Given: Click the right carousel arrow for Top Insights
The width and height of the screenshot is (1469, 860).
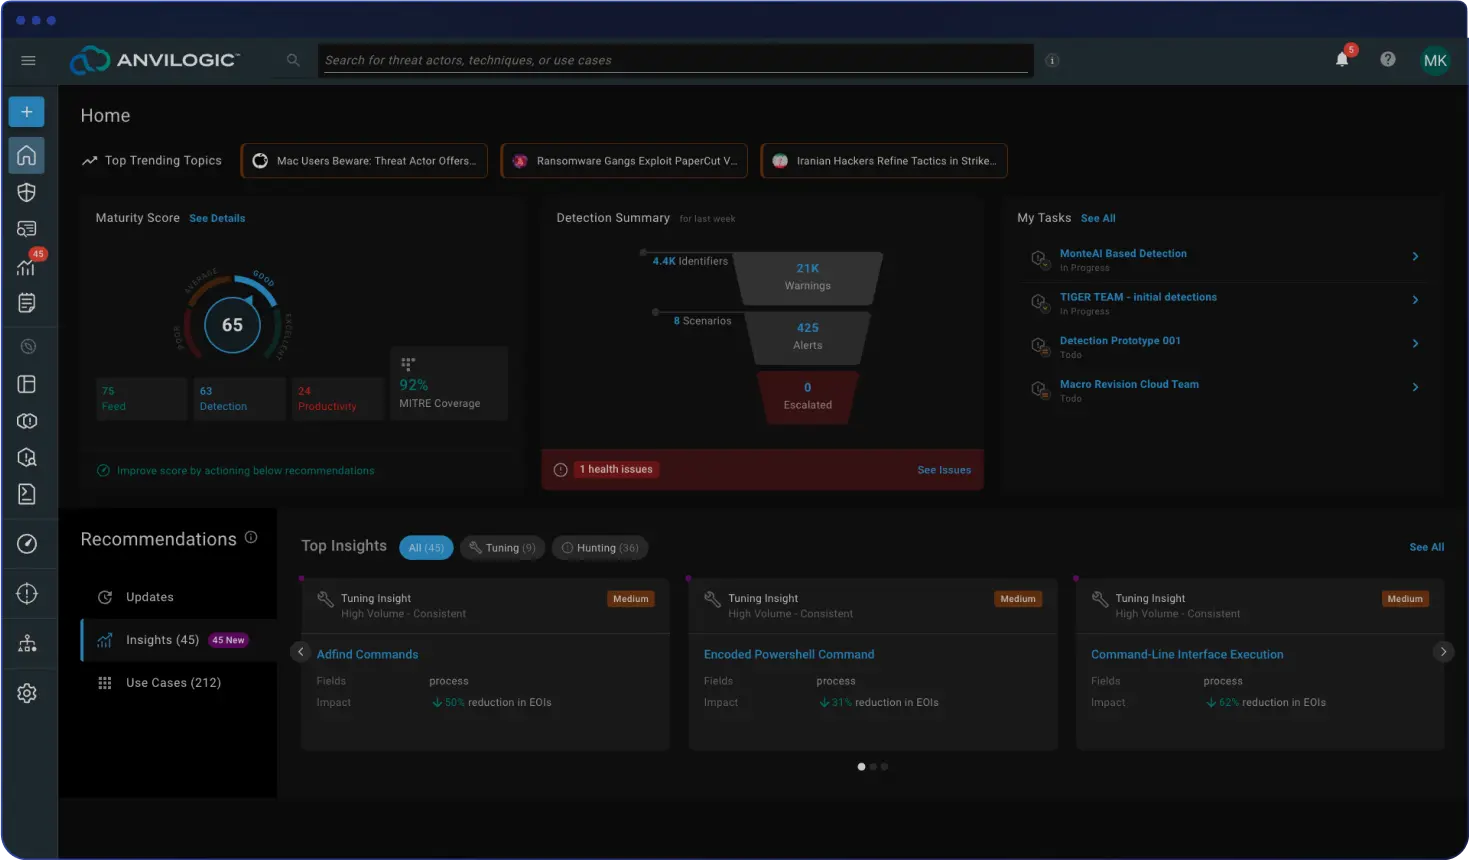Looking at the screenshot, I should [x=1443, y=651].
